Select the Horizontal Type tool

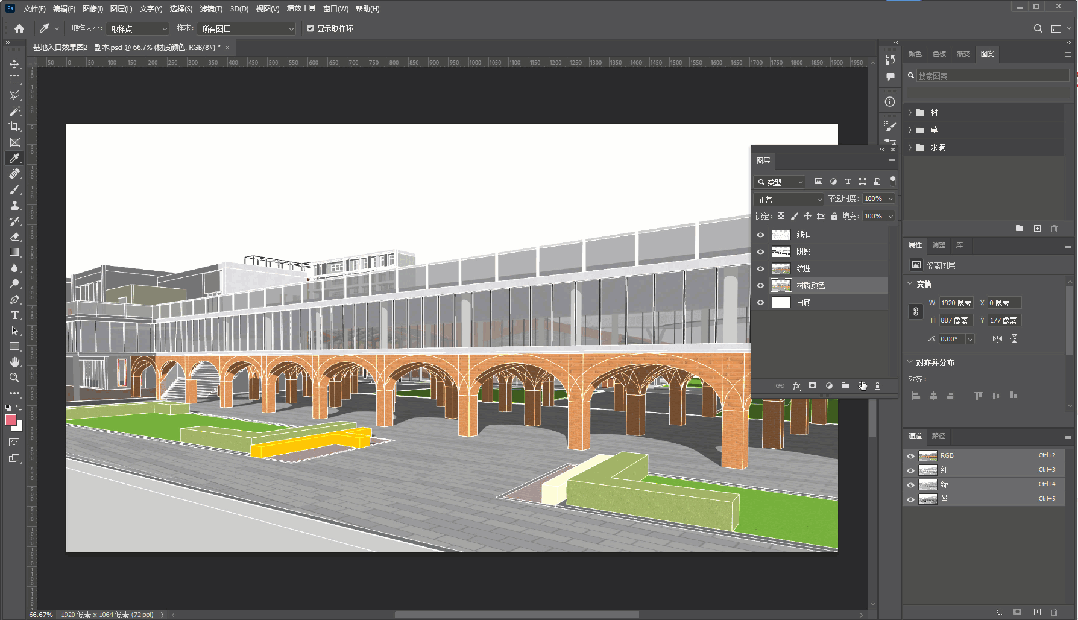coord(15,315)
